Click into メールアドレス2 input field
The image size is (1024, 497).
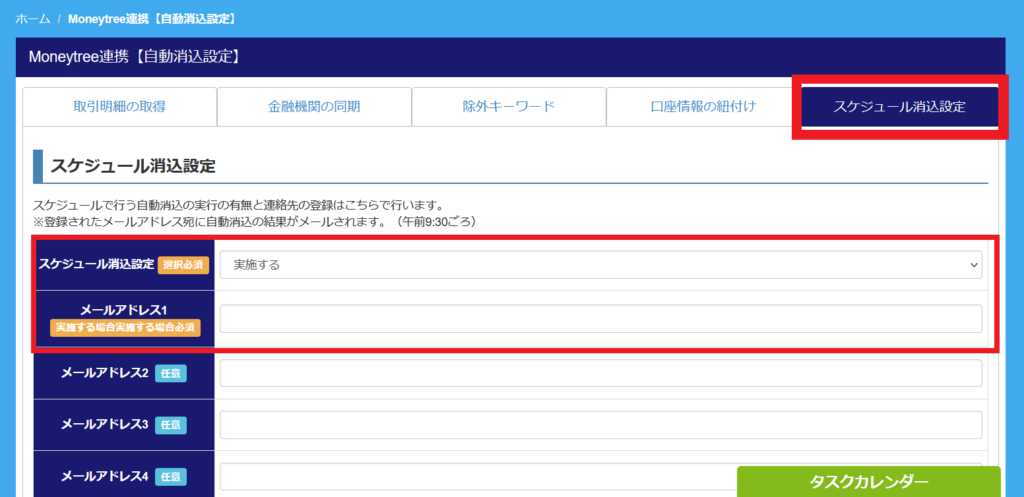click(601, 373)
